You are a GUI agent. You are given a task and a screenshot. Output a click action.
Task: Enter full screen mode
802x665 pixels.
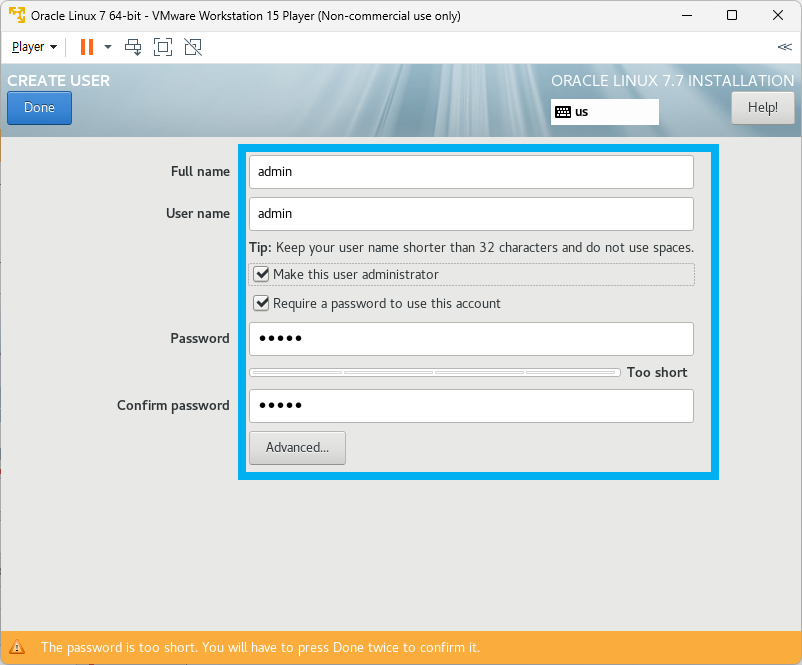pos(163,47)
